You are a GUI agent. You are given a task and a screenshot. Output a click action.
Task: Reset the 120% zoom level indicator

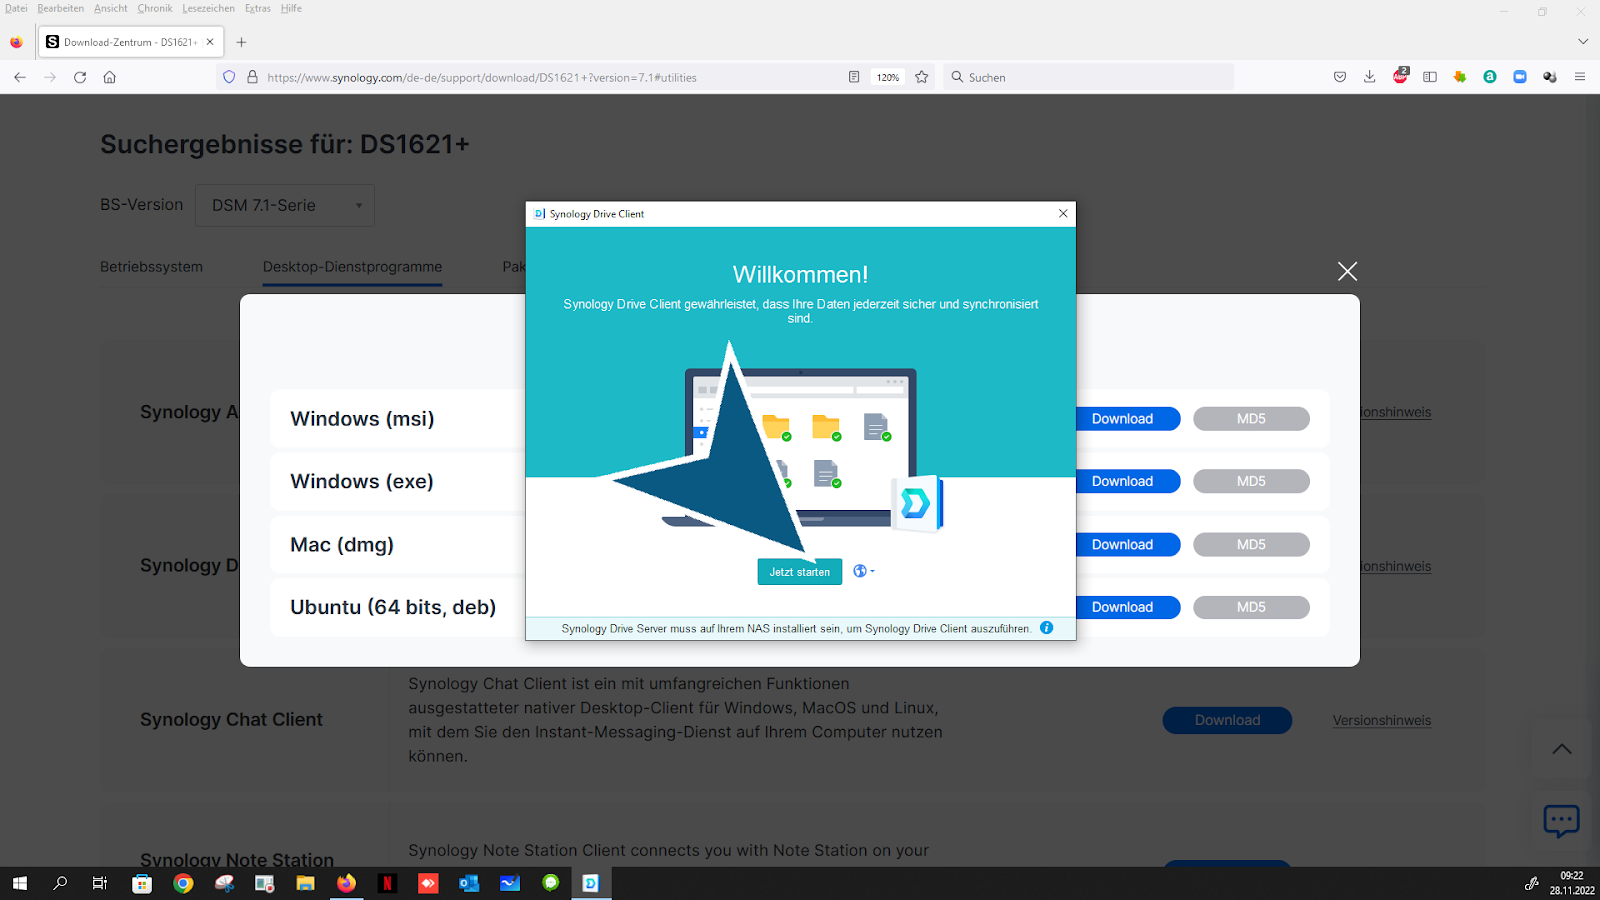pyautogui.click(x=888, y=77)
